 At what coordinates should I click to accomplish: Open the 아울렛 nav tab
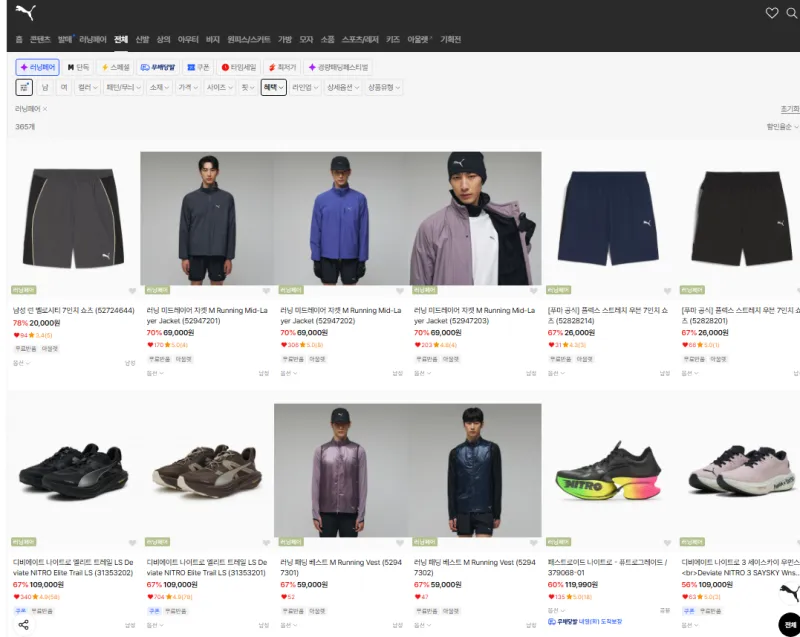pyautogui.click(x=419, y=39)
